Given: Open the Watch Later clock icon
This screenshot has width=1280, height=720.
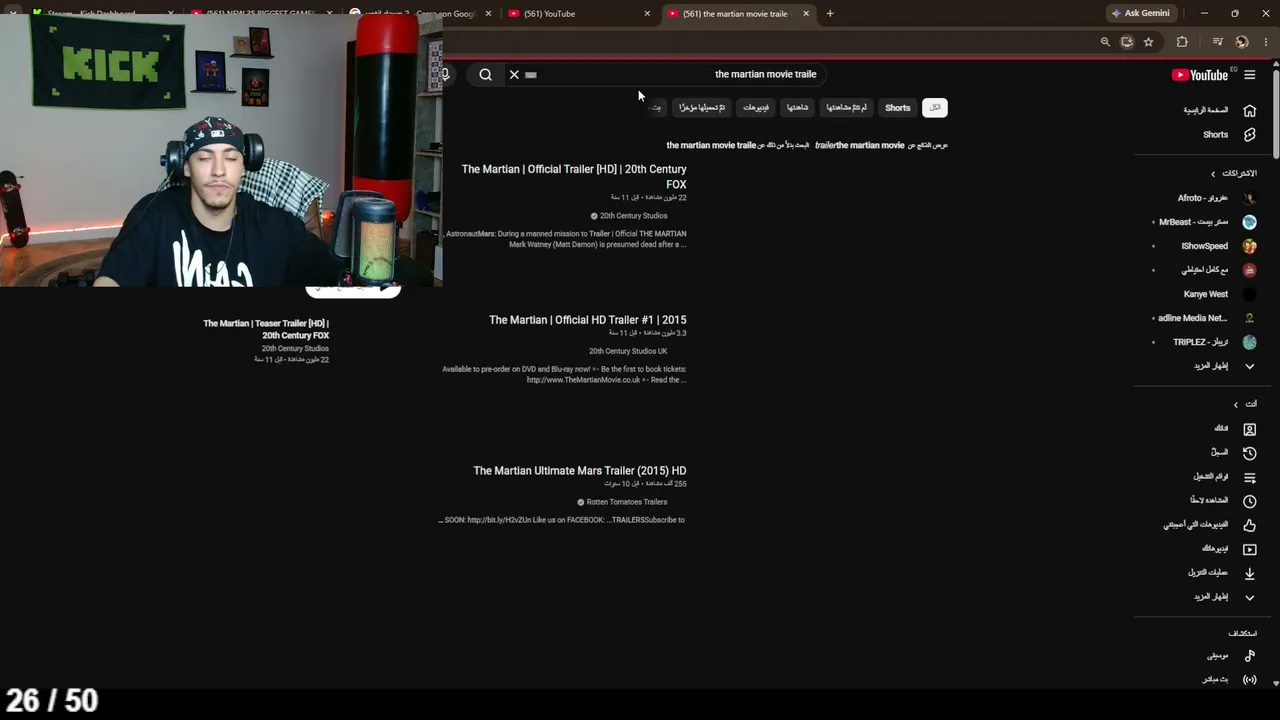Looking at the screenshot, I should tap(1249, 501).
